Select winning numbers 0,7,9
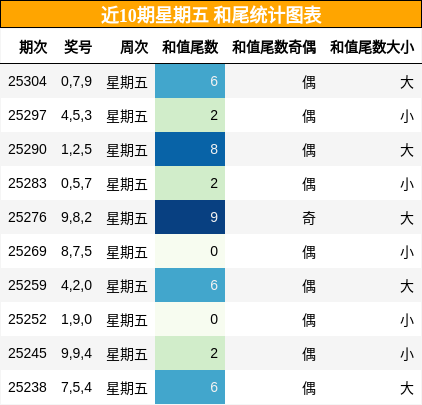422x405 pixels. coord(76,82)
